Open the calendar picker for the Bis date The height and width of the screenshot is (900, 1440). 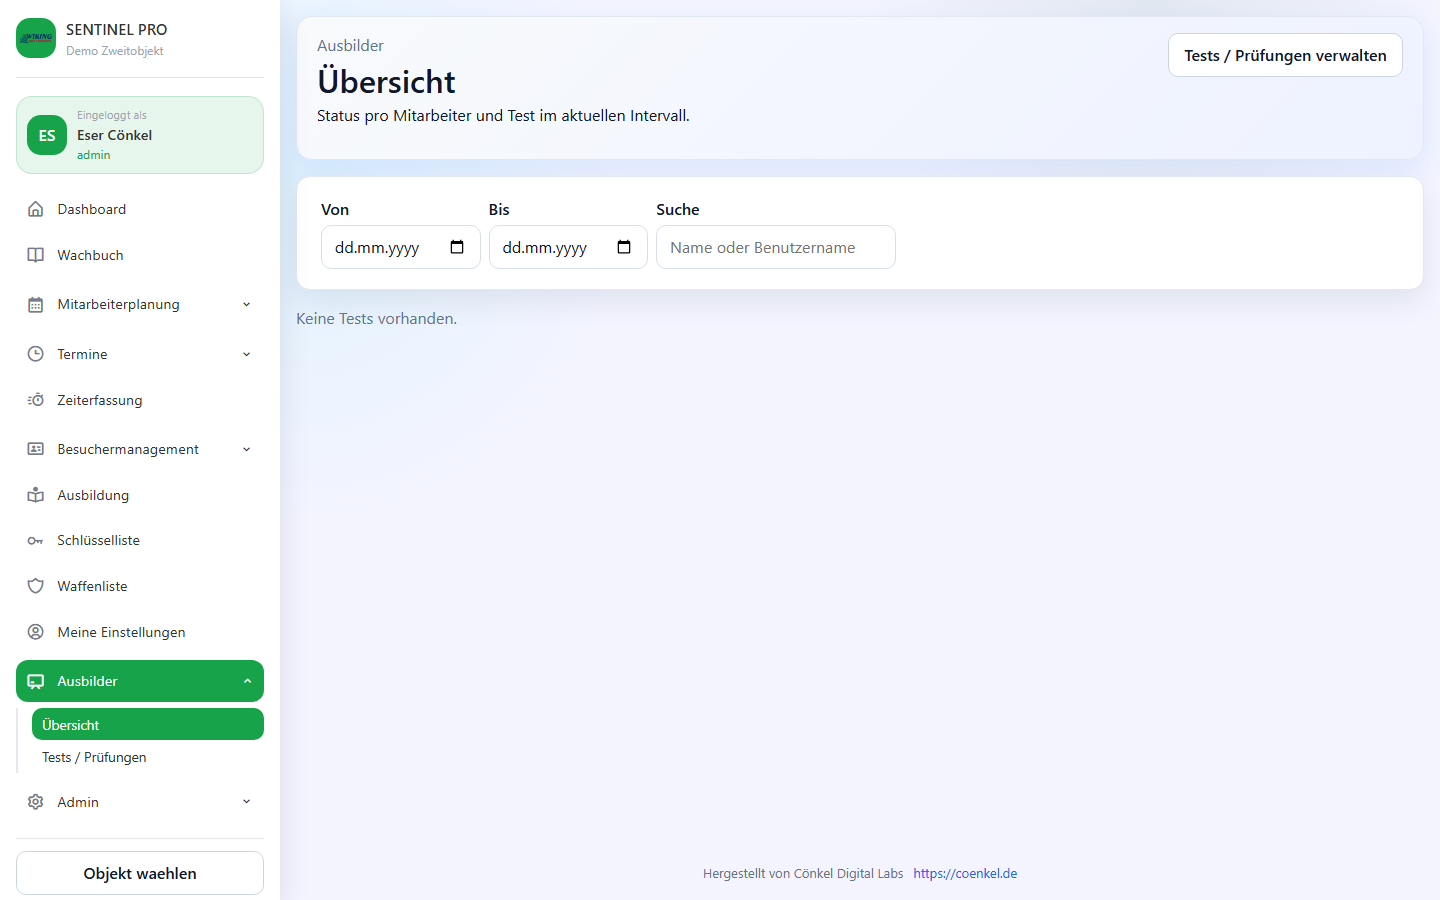coord(625,246)
